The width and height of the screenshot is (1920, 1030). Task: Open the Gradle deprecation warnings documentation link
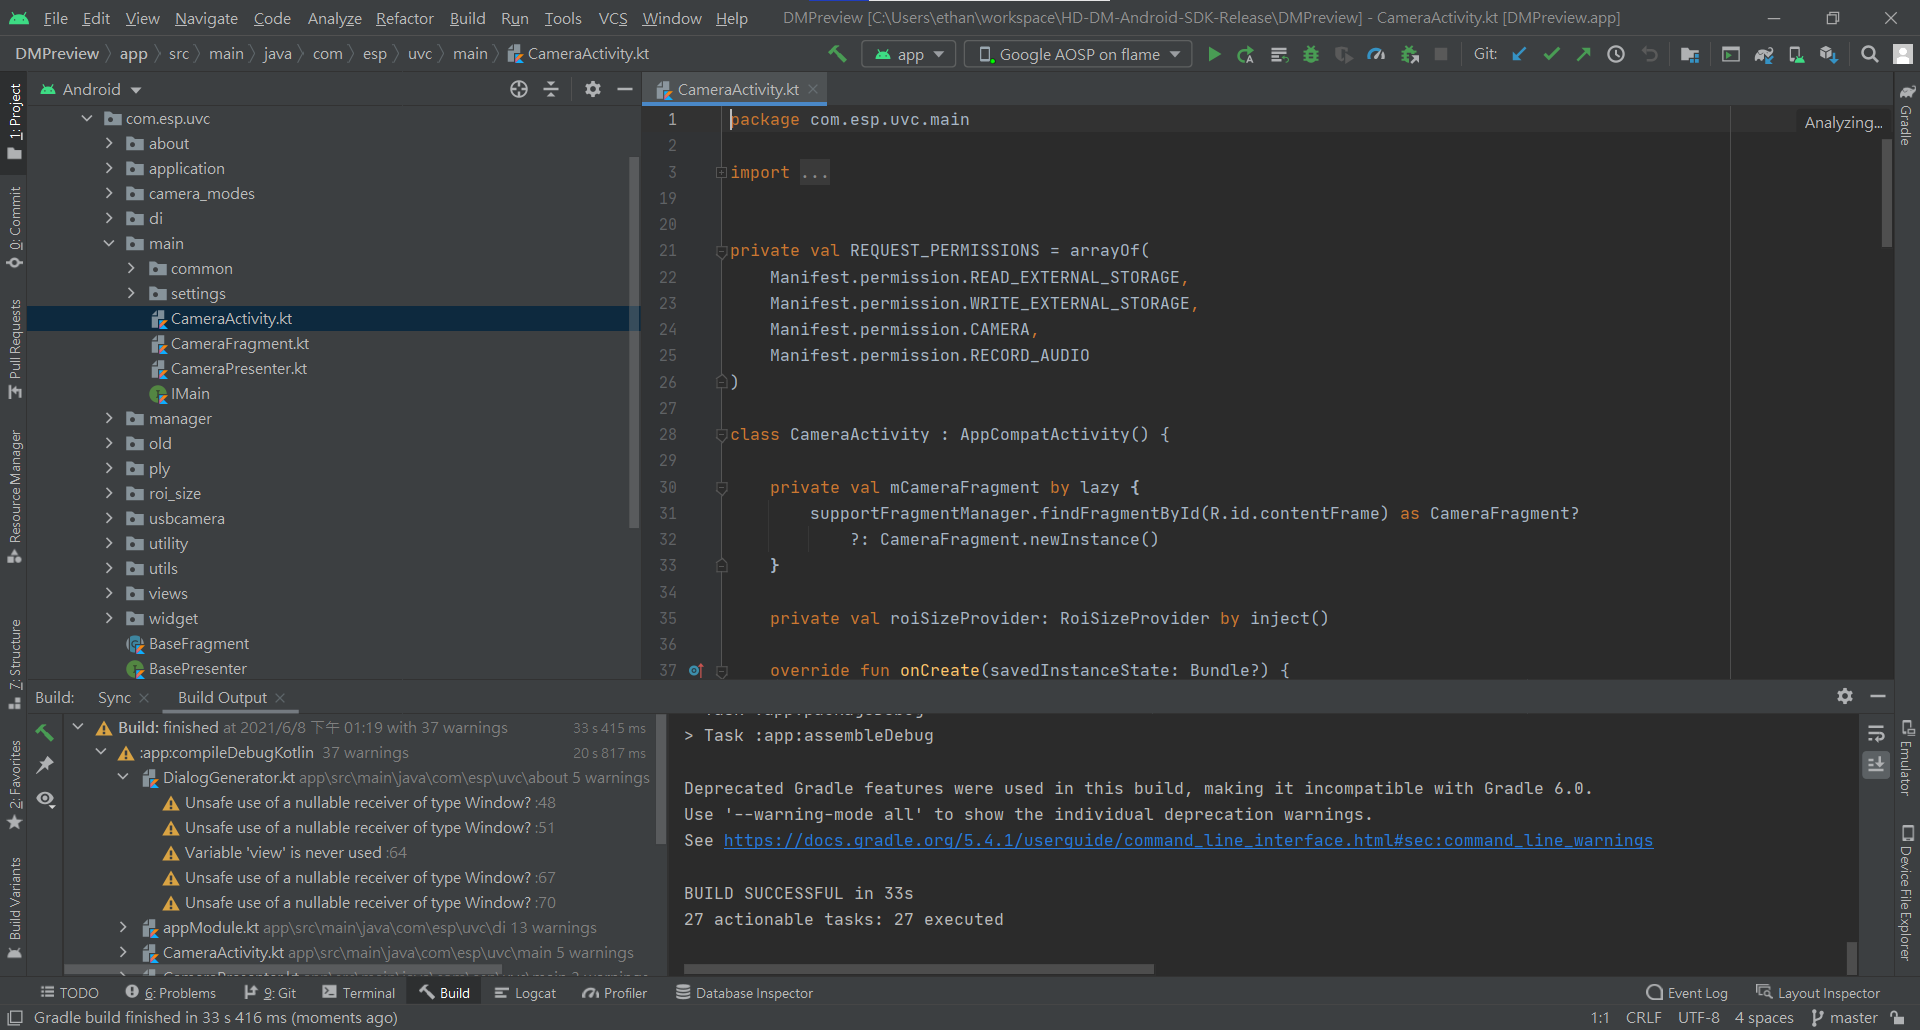pos(1188,840)
